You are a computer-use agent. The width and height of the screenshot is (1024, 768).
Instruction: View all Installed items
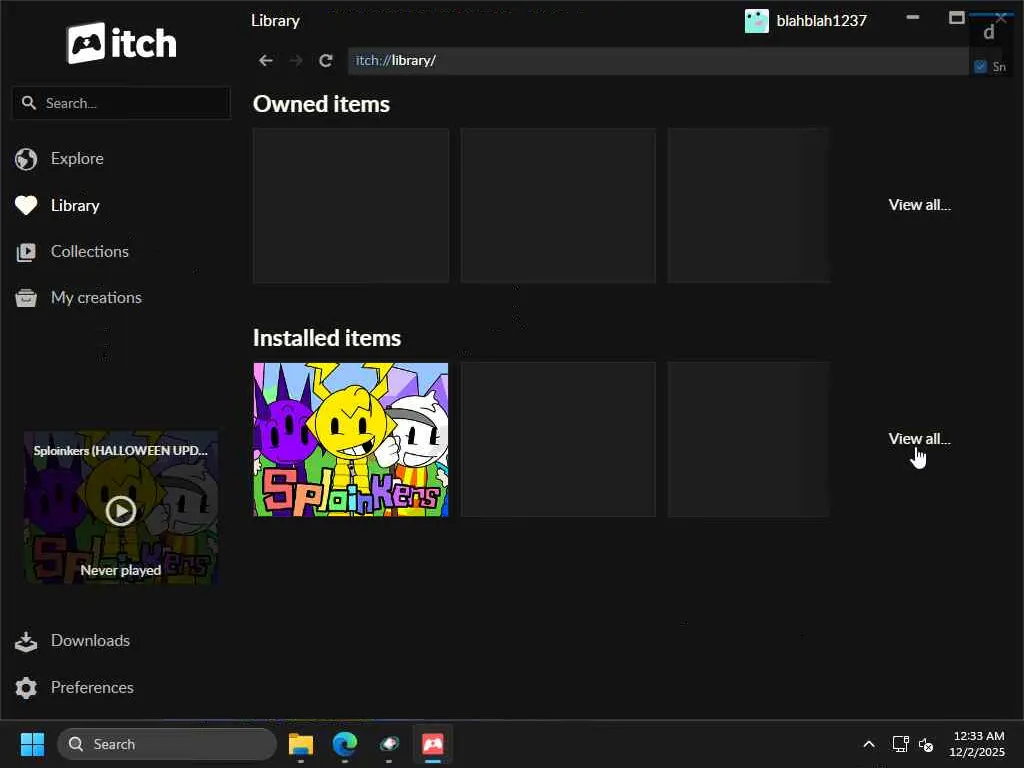pos(919,439)
